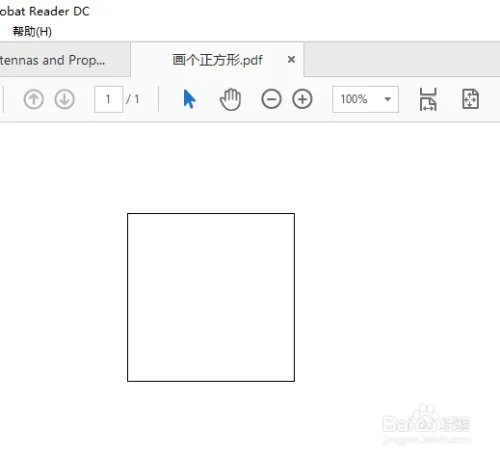Screen dimensions: 500x457
Task: Click the total page count label
Action: point(133,99)
